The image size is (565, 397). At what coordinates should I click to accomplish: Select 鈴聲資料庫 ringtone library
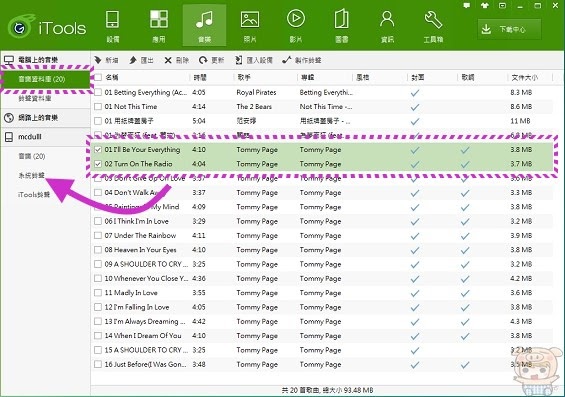click(35, 98)
